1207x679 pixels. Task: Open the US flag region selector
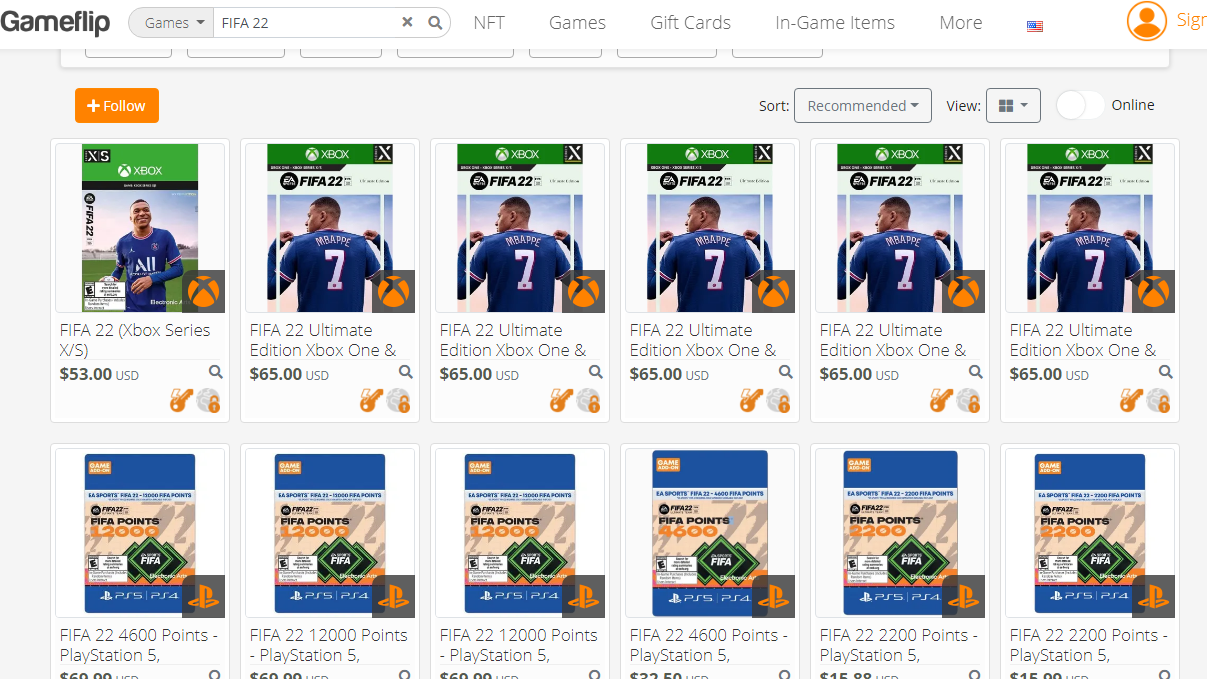tap(1035, 26)
